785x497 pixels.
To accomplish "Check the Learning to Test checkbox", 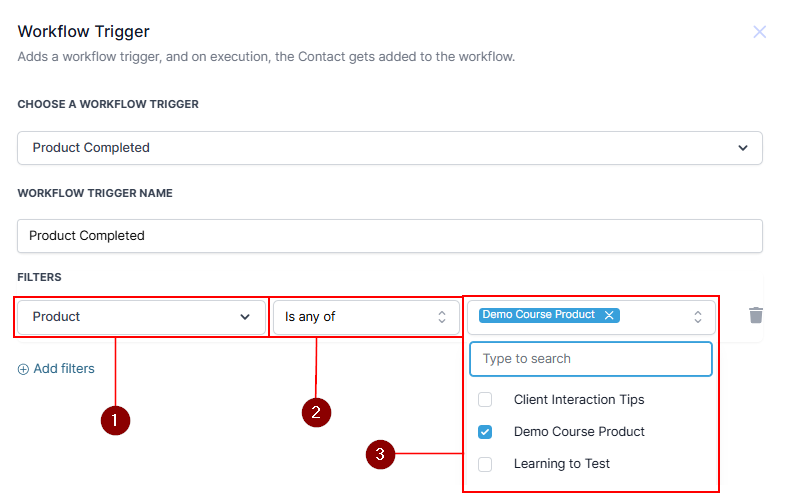I will point(485,464).
